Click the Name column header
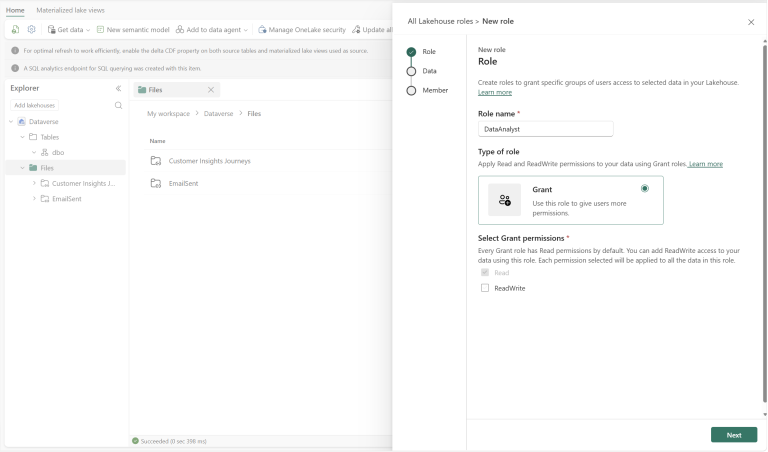 pyautogui.click(x=157, y=141)
